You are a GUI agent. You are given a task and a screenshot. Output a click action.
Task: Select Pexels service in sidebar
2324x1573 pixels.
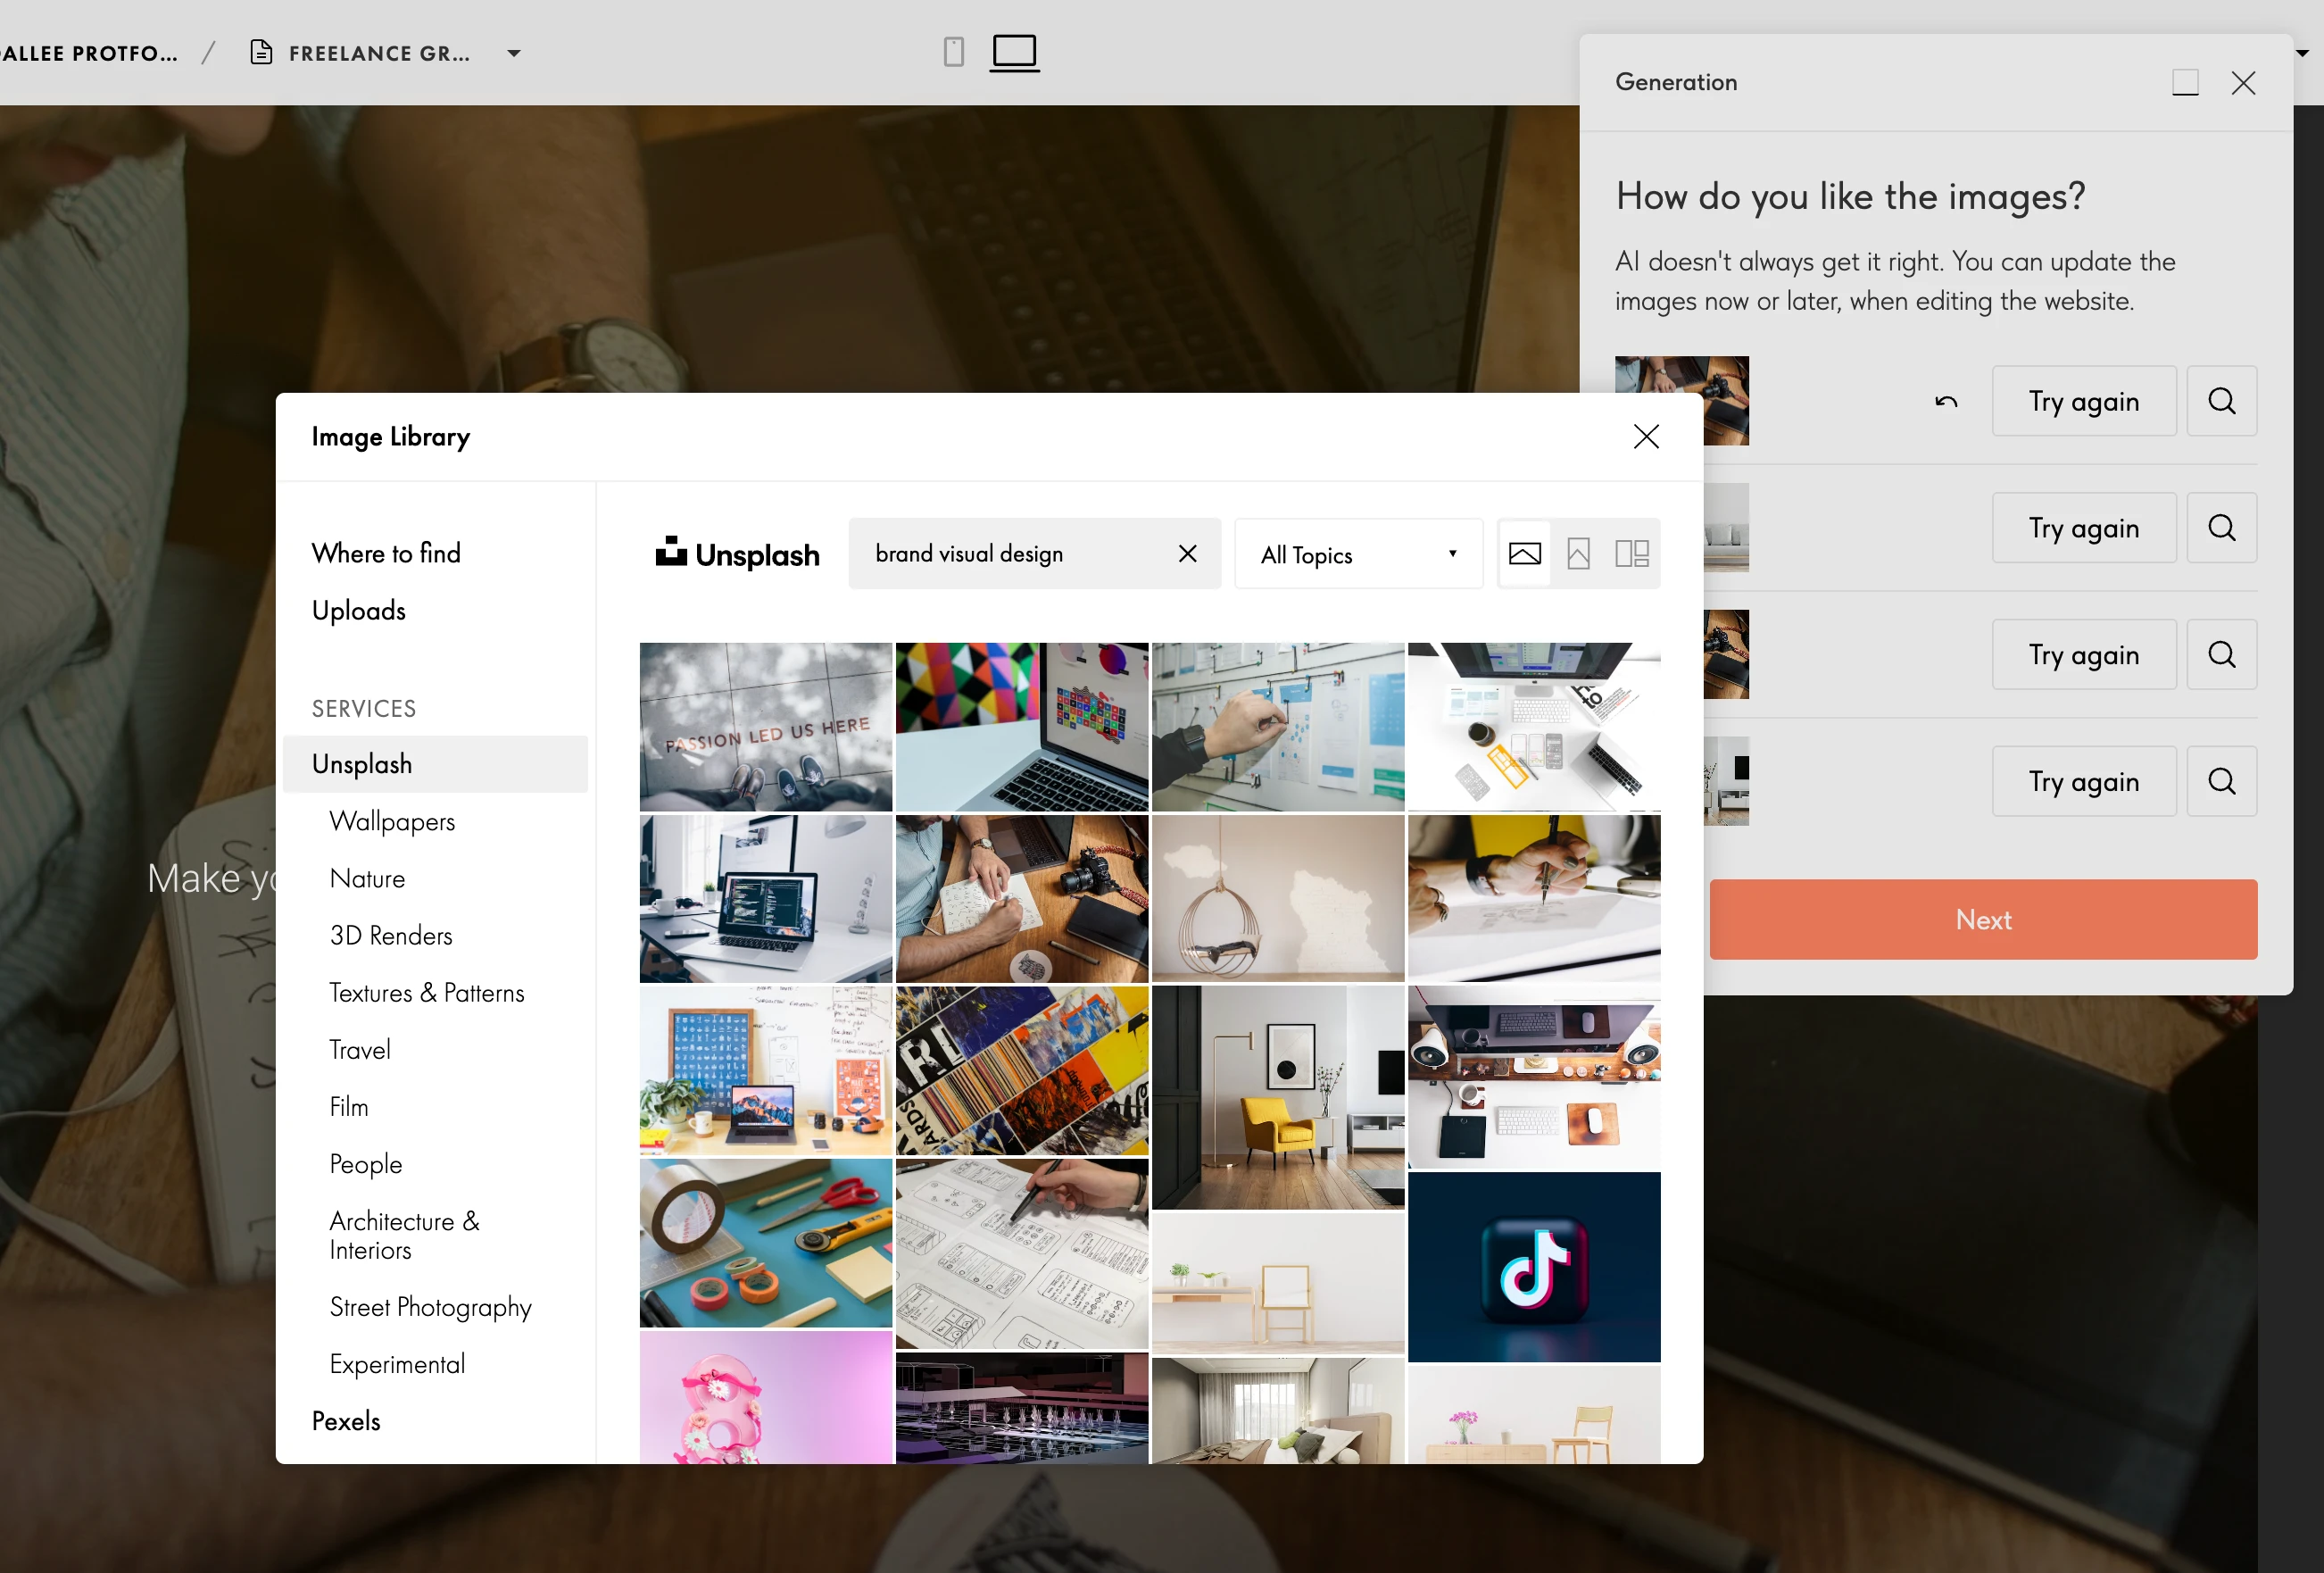click(x=346, y=1422)
